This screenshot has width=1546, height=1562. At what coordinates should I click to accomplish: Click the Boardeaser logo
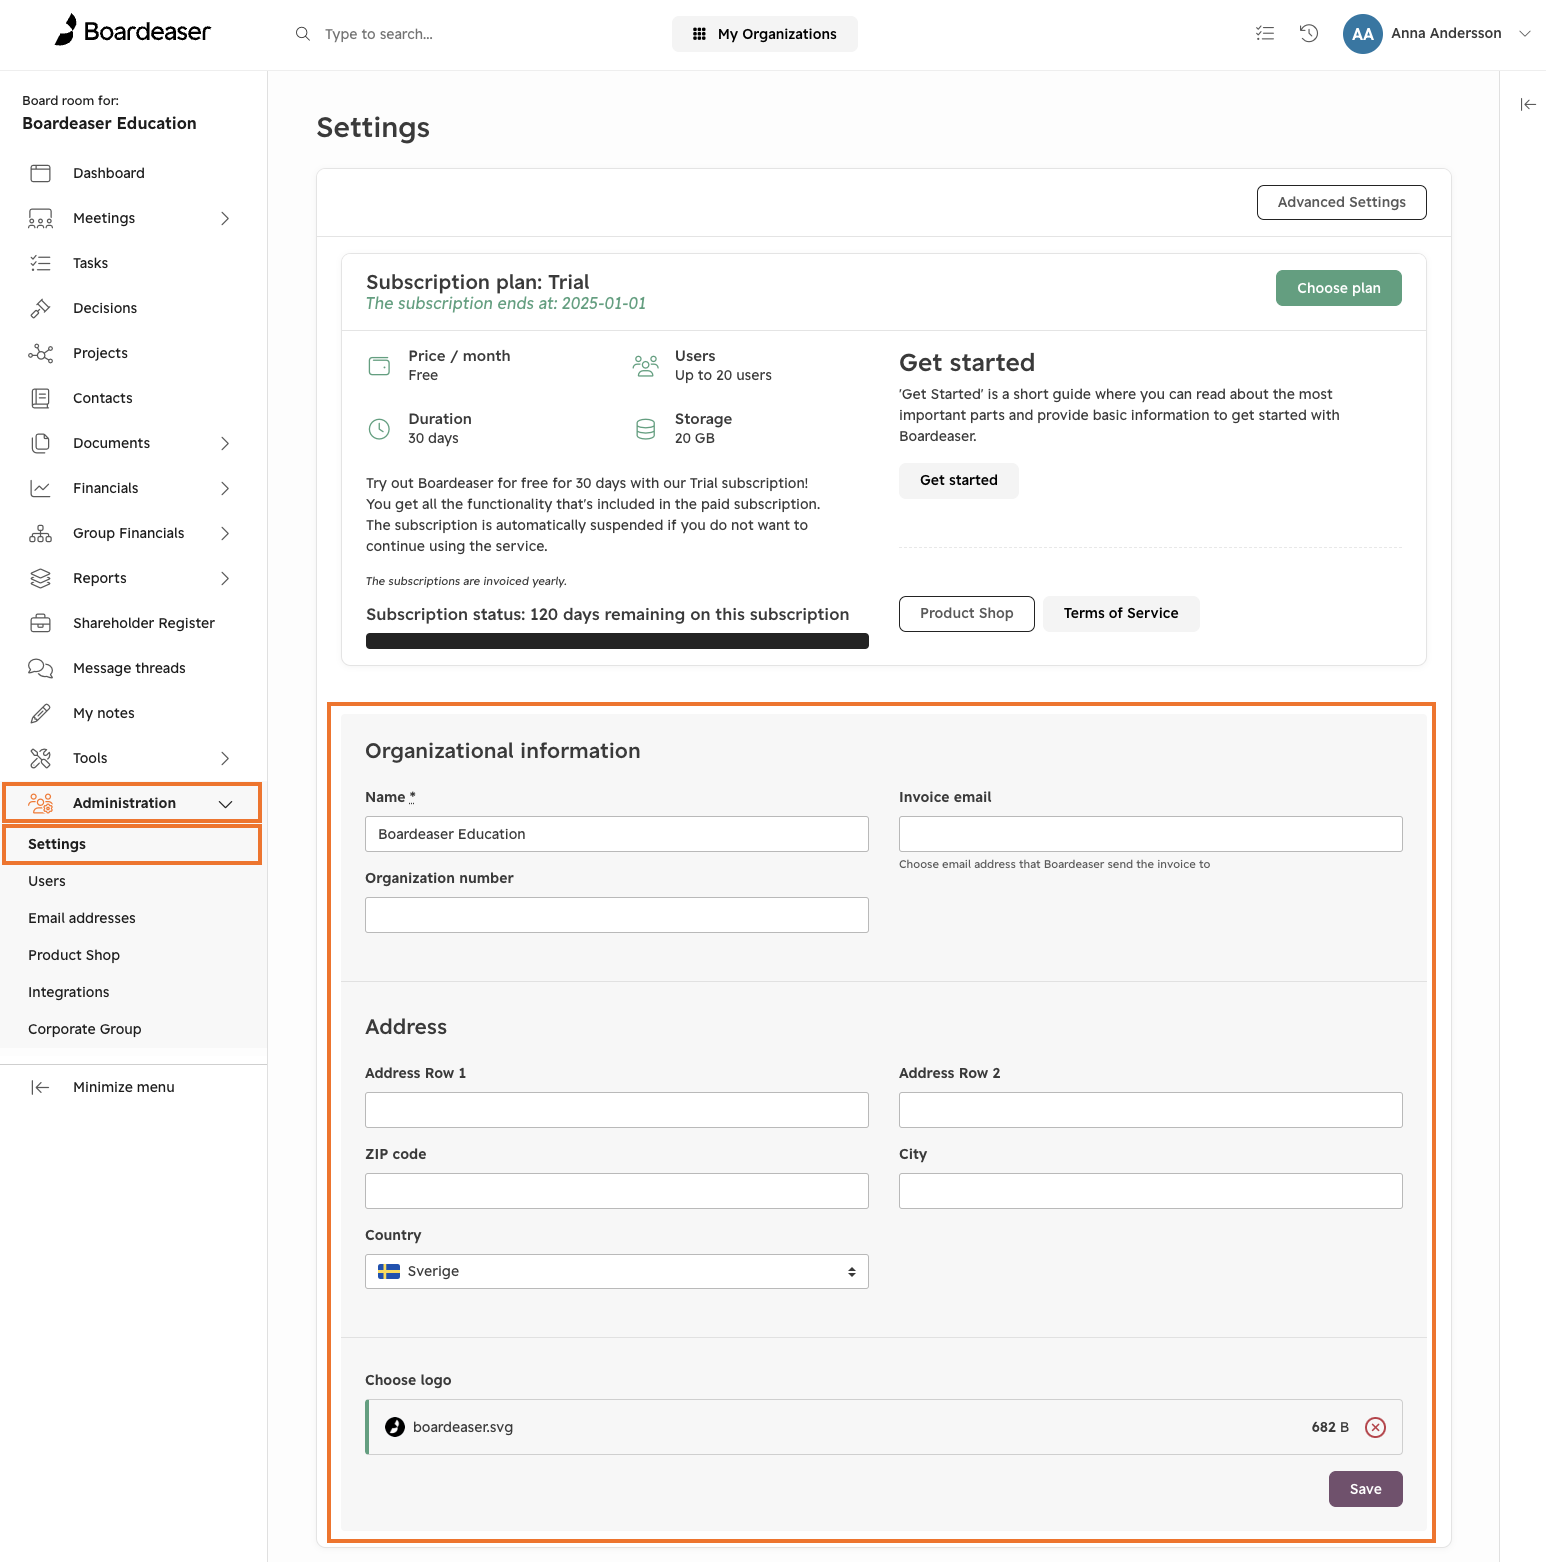pyautogui.click(x=133, y=31)
